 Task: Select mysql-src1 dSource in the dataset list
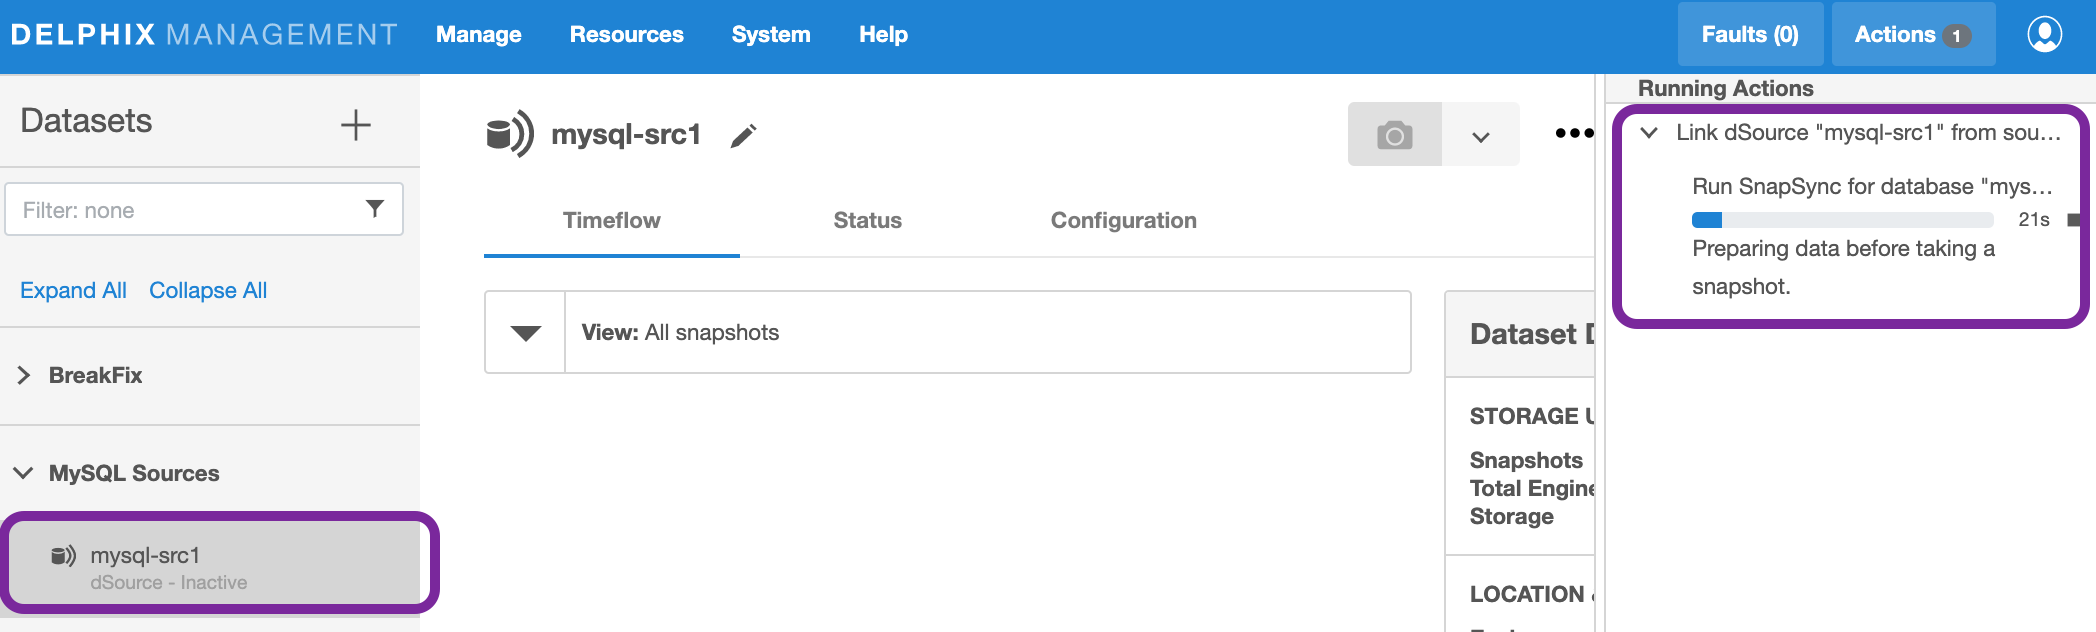(x=218, y=566)
